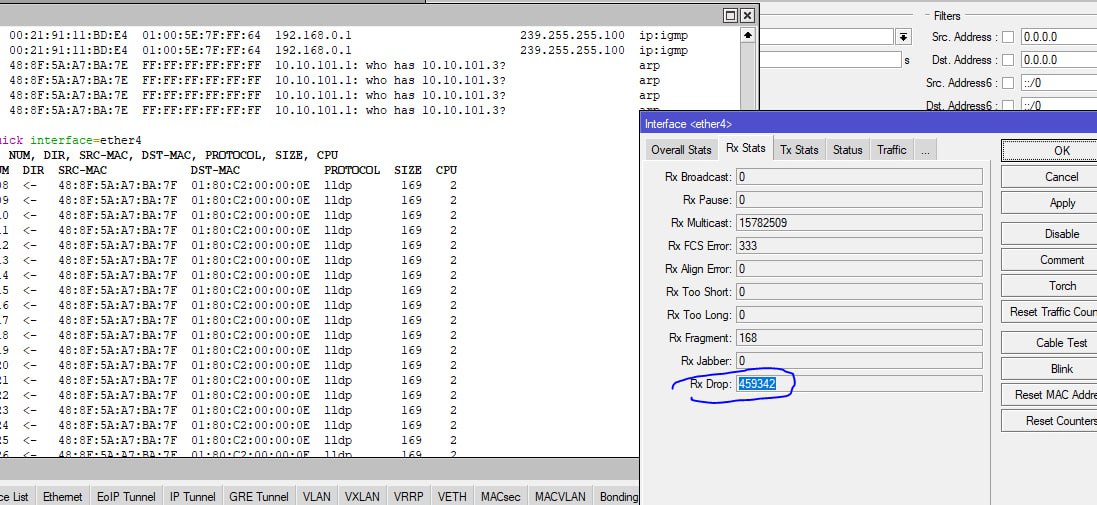This screenshot has width=1097, height=505.
Task: Open the VLAN tab
Action: click(x=316, y=497)
